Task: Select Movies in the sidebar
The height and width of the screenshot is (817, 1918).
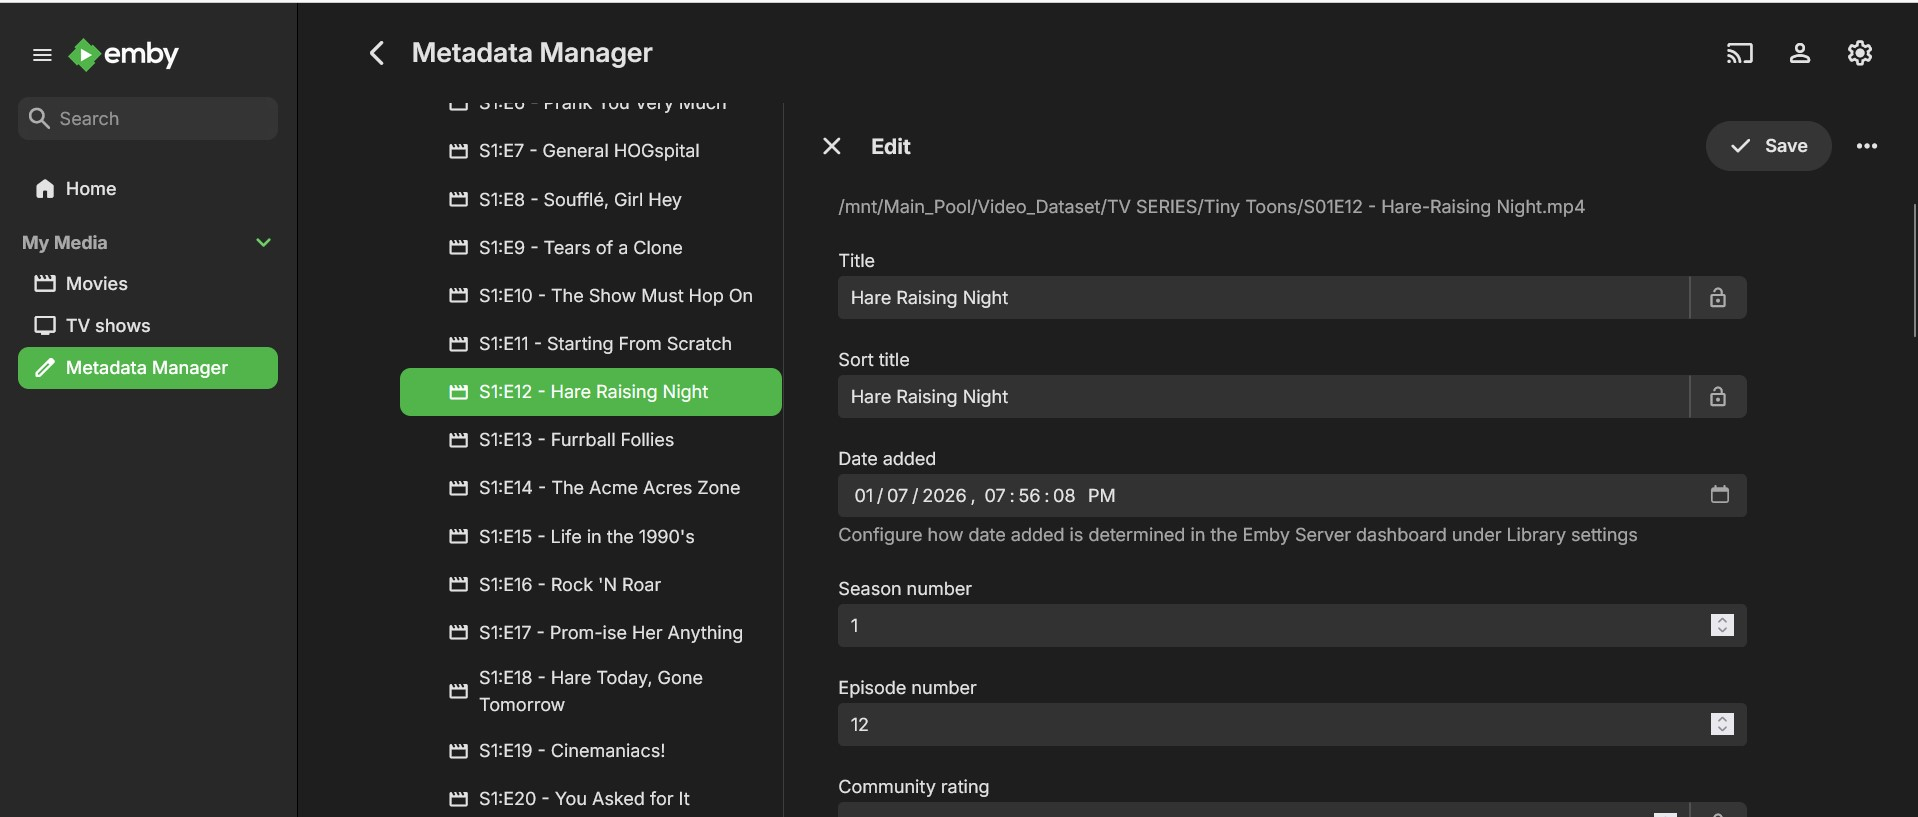Action: [x=96, y=284]
